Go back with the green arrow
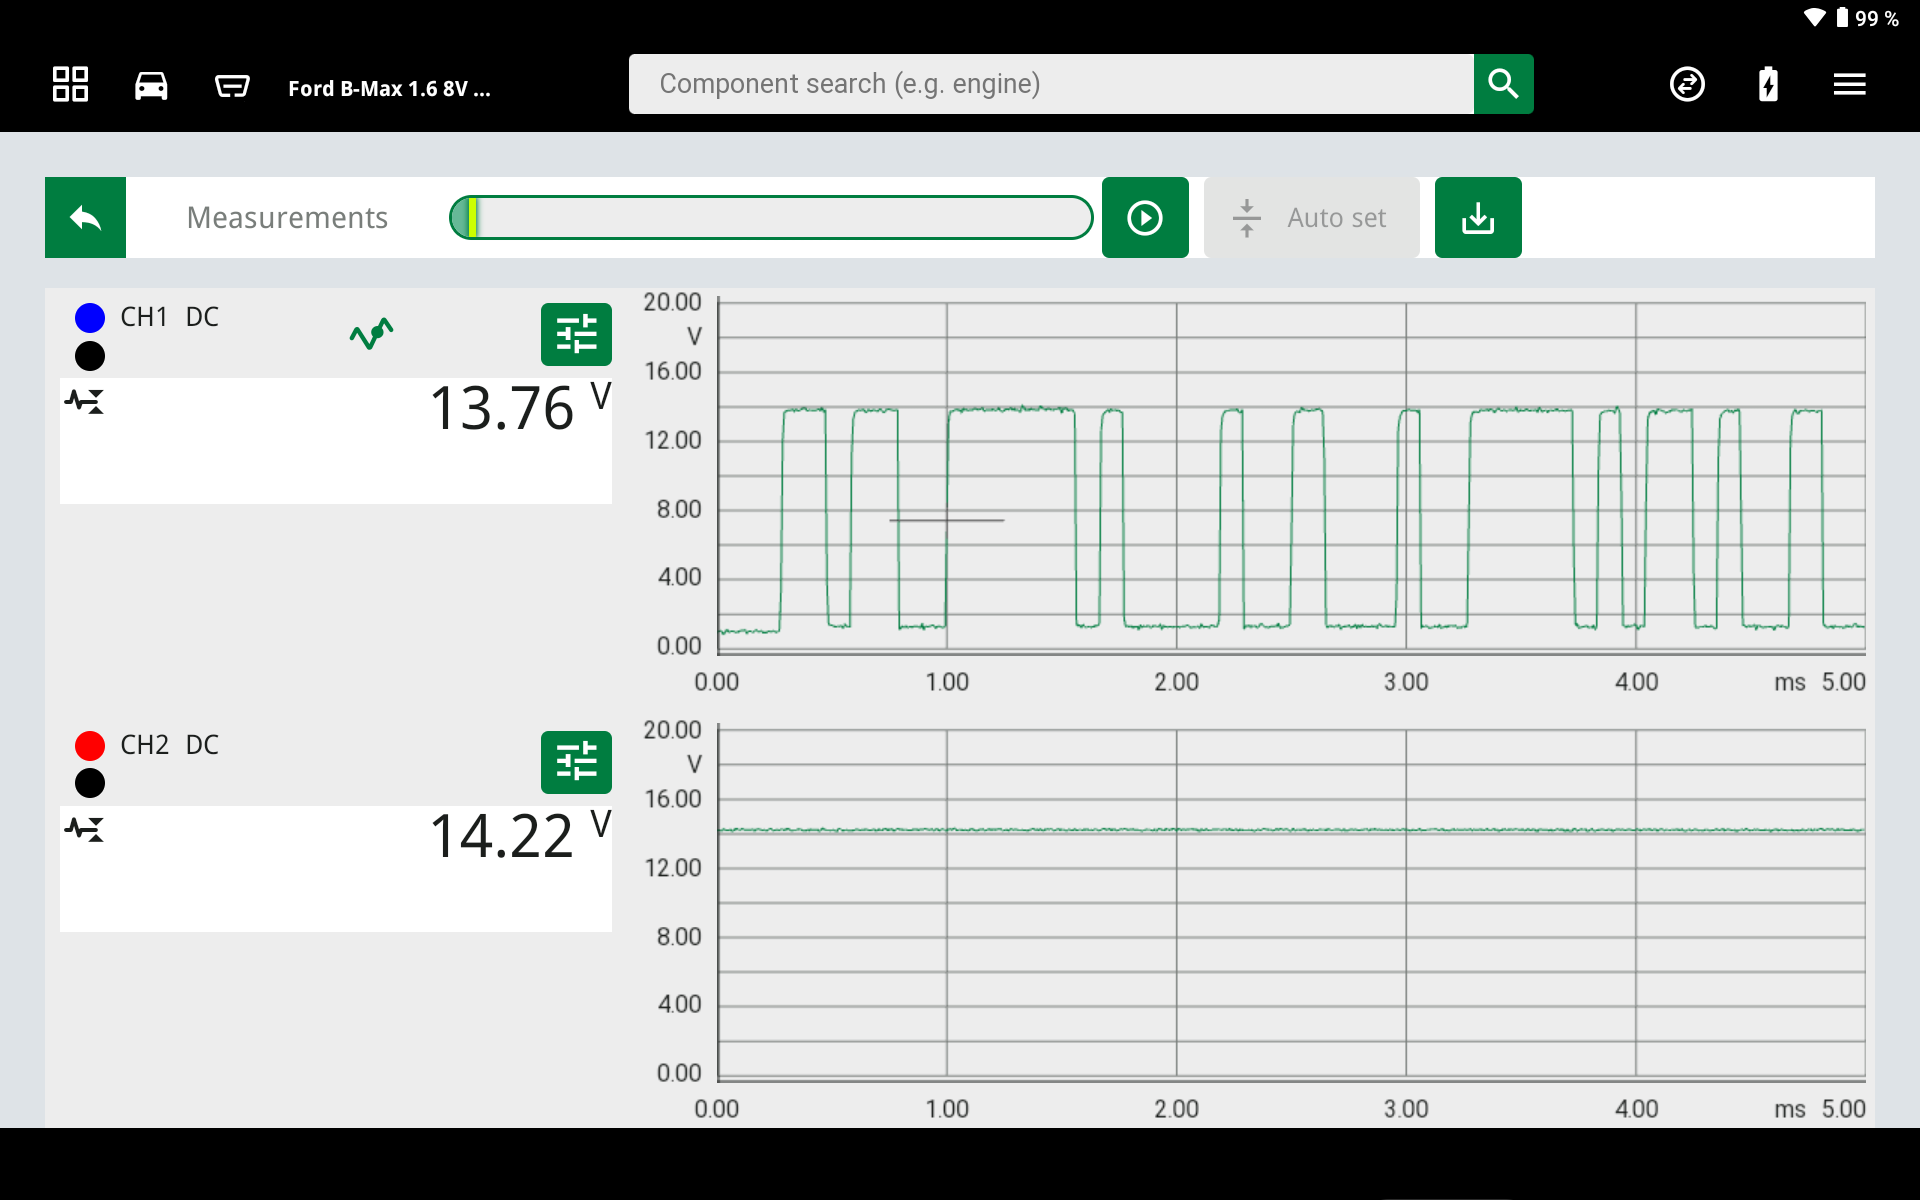 click(85, 218)
